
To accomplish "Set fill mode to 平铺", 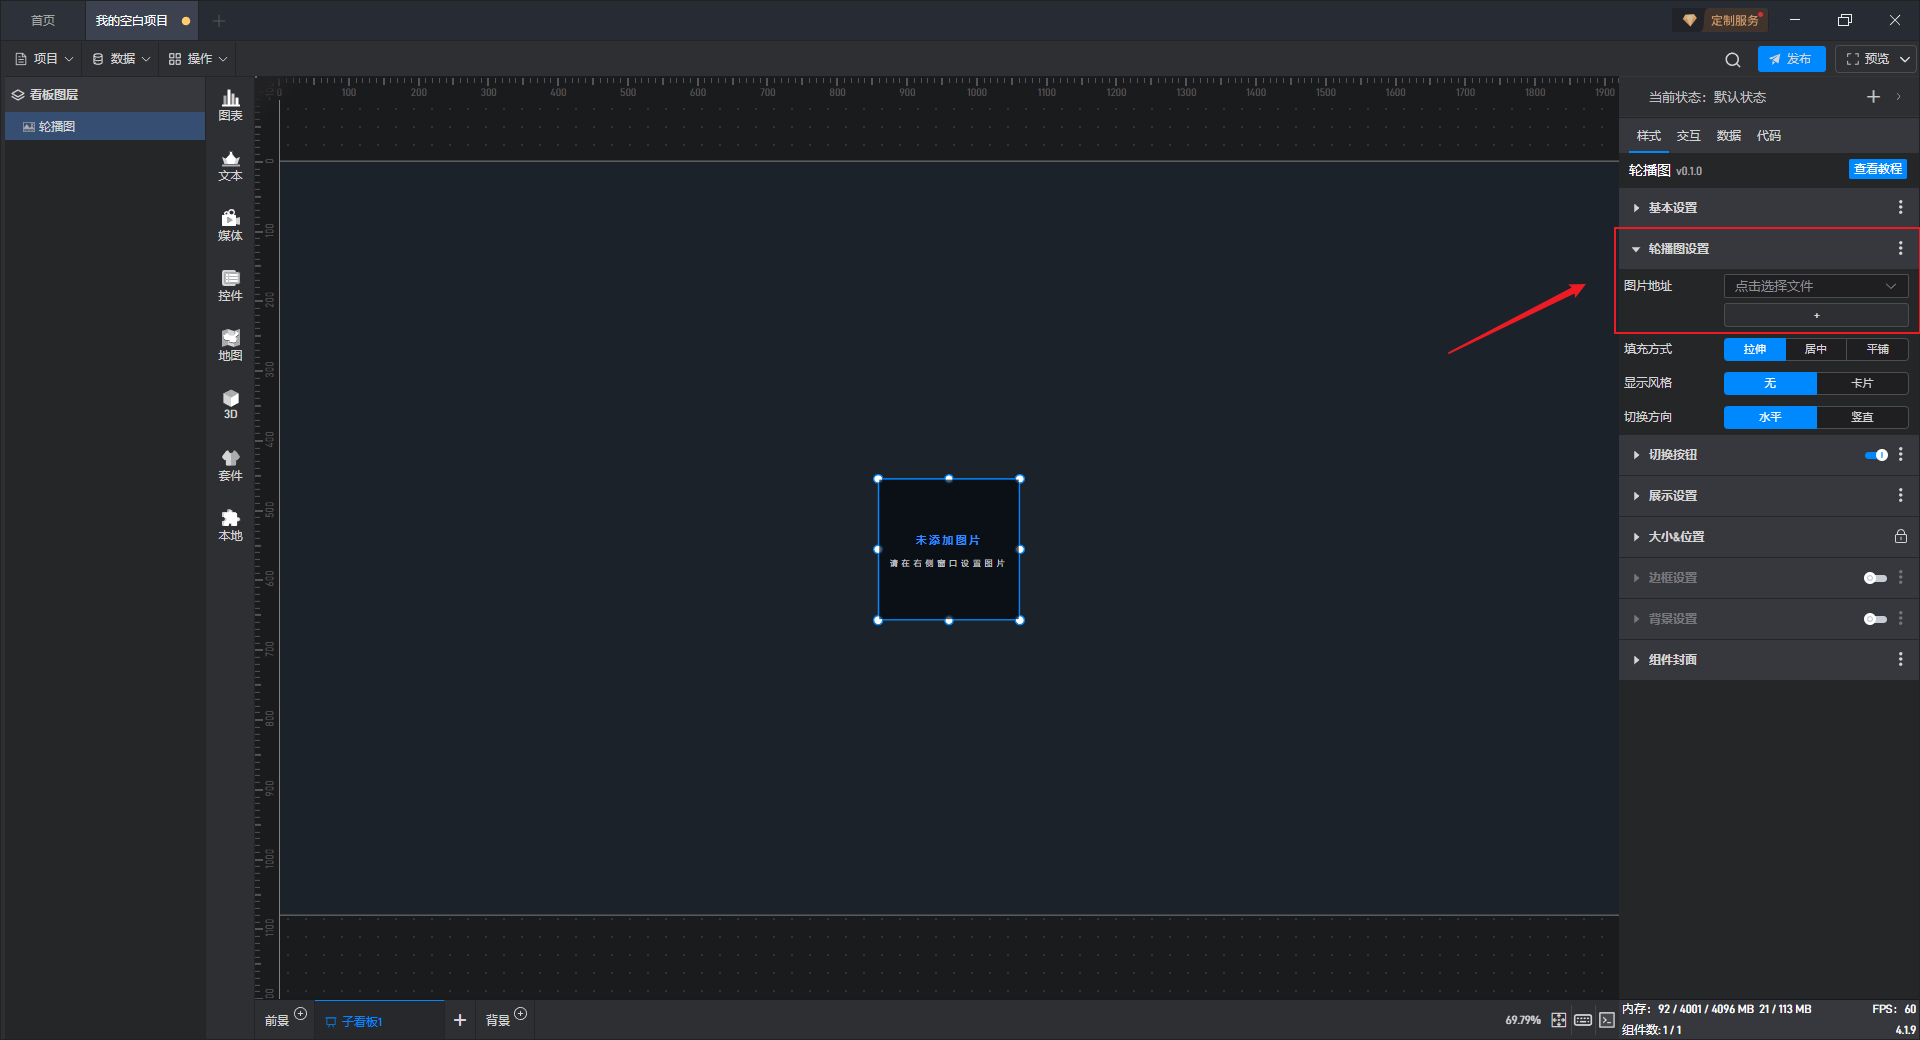I will (1878, 349).
